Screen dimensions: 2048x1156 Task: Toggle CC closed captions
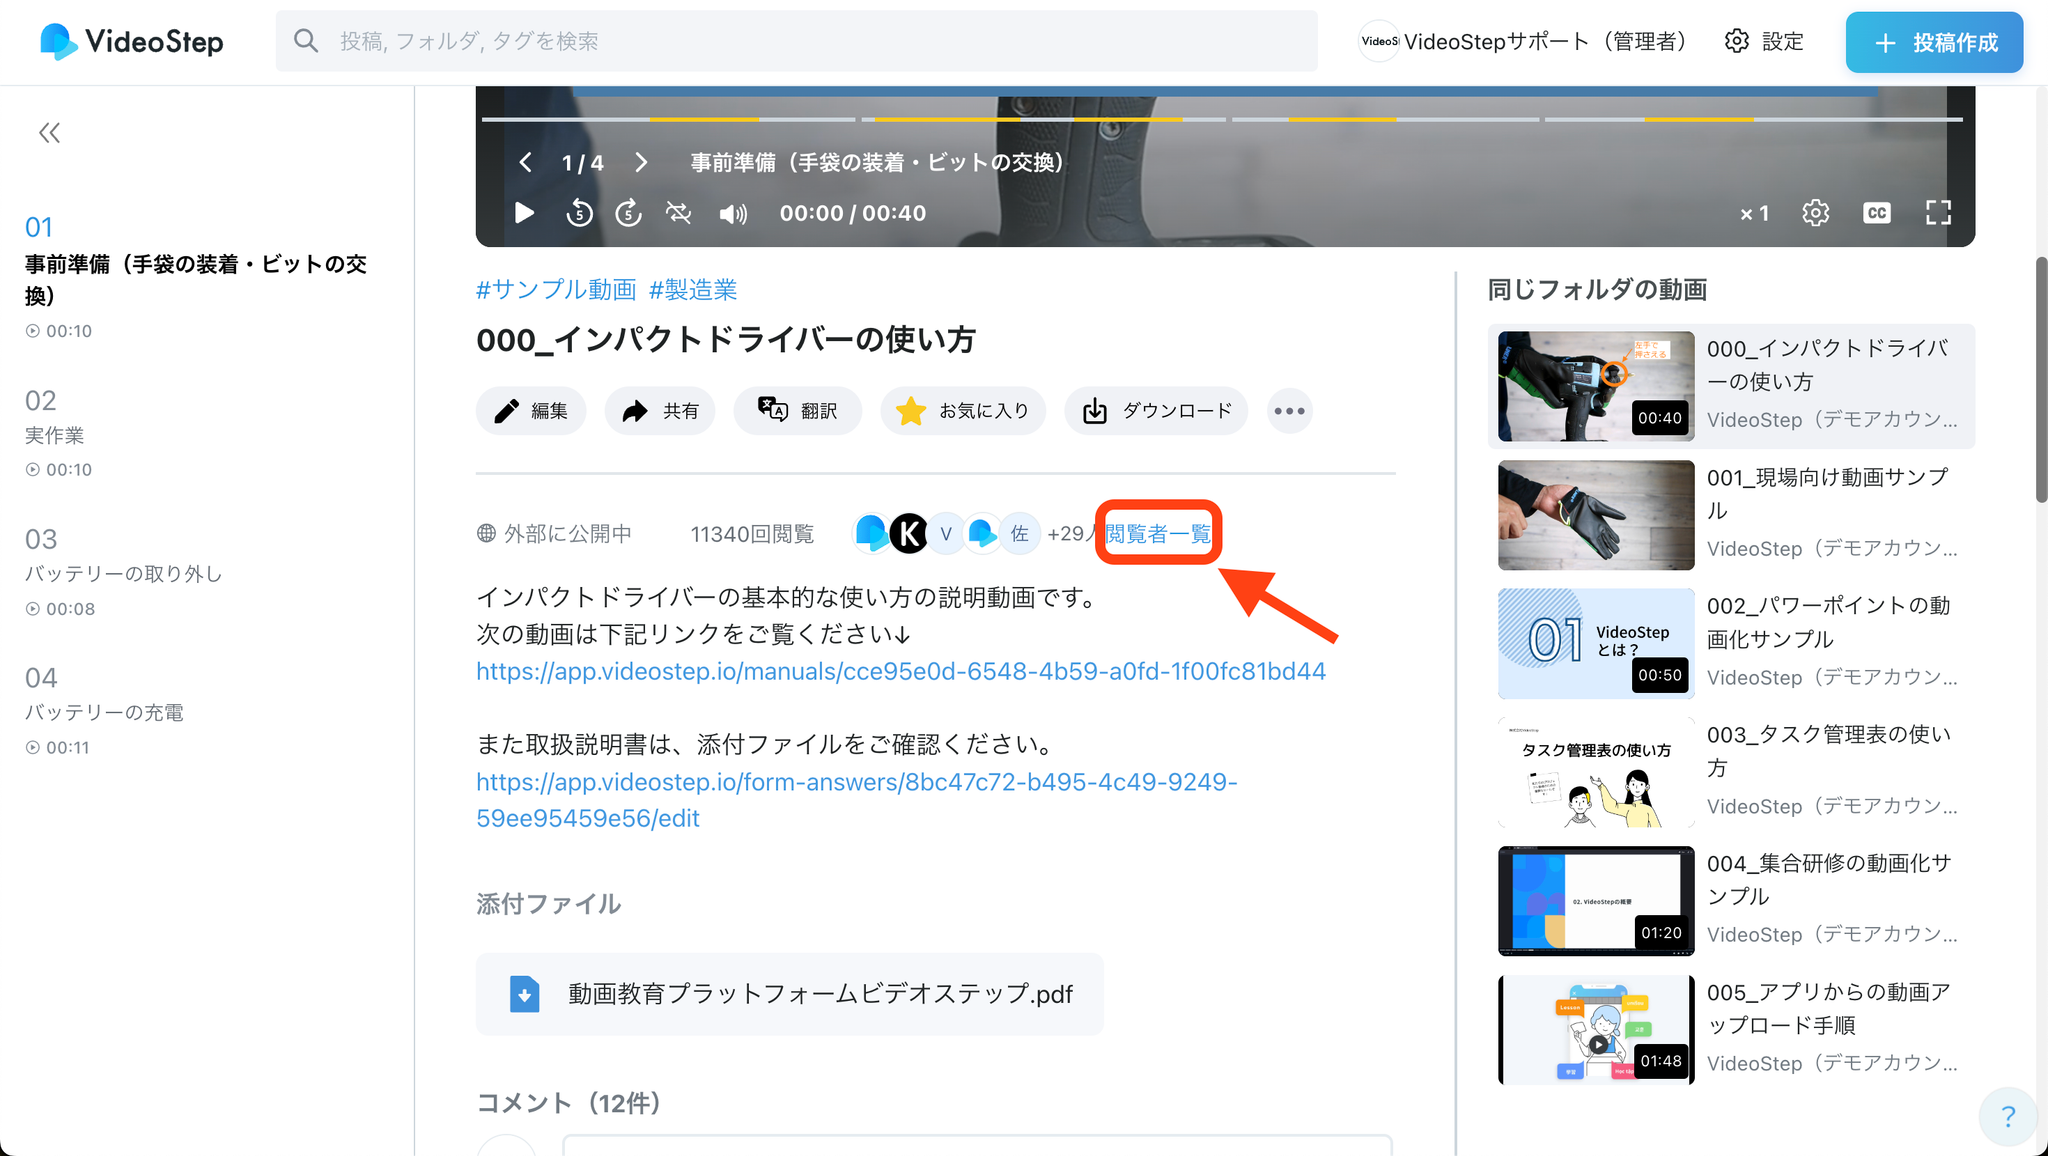pyautogui.click(x=1876, y=213)
